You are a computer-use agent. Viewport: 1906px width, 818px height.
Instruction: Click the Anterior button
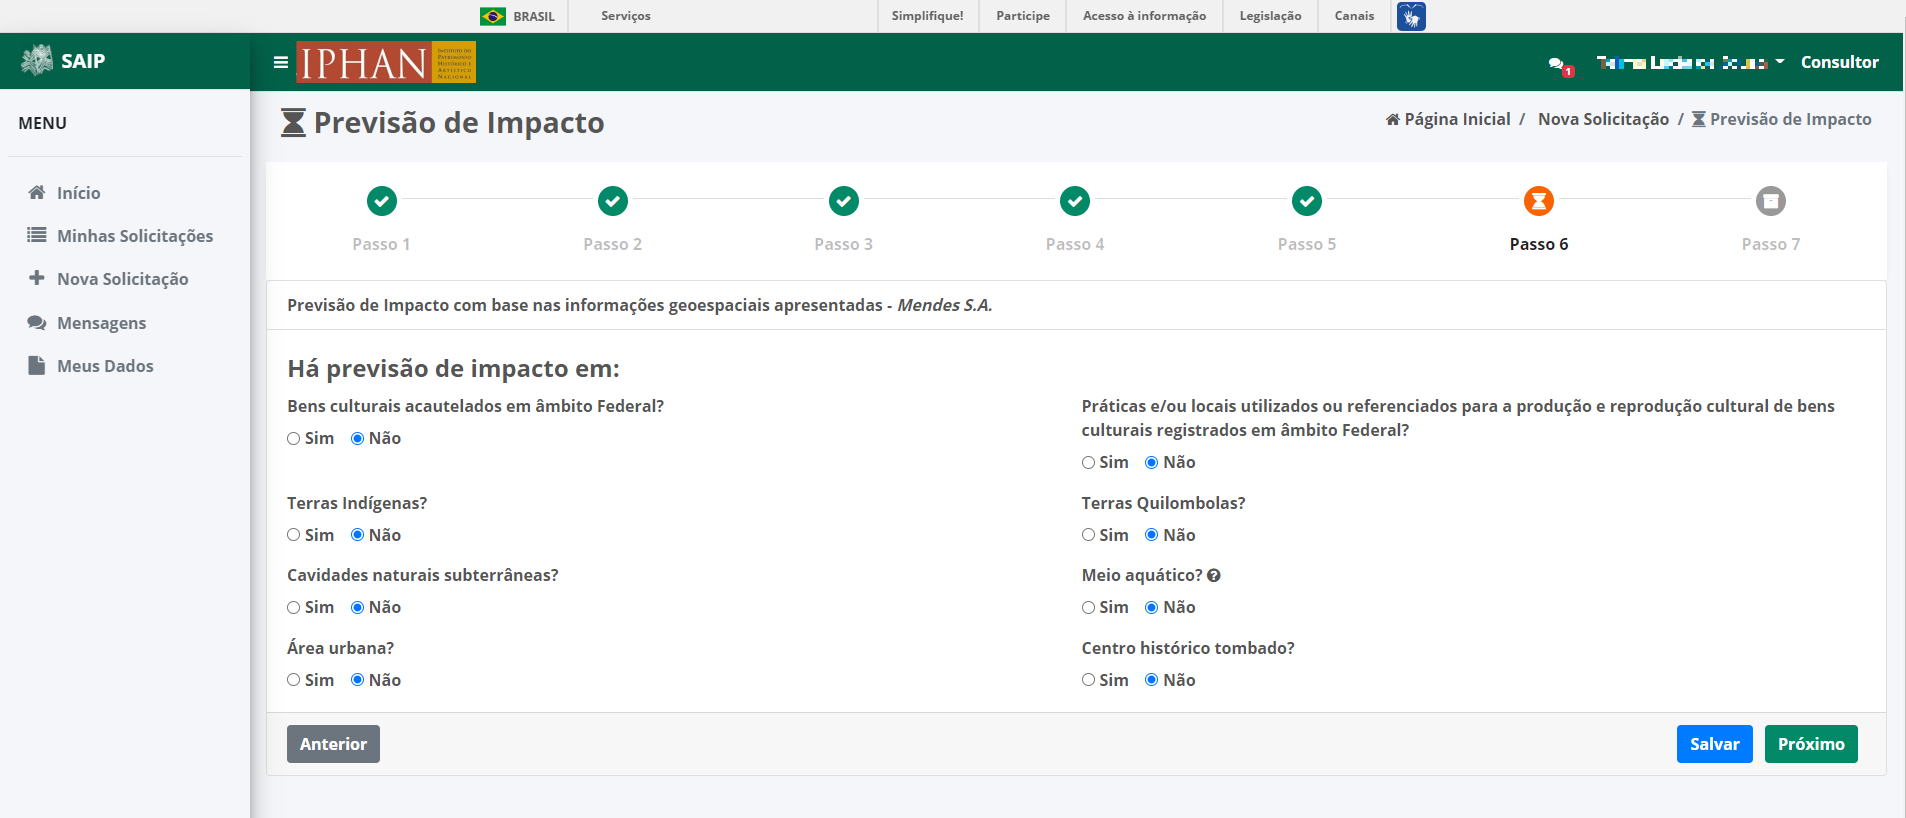pyautogui.click(x=333, y=744)
